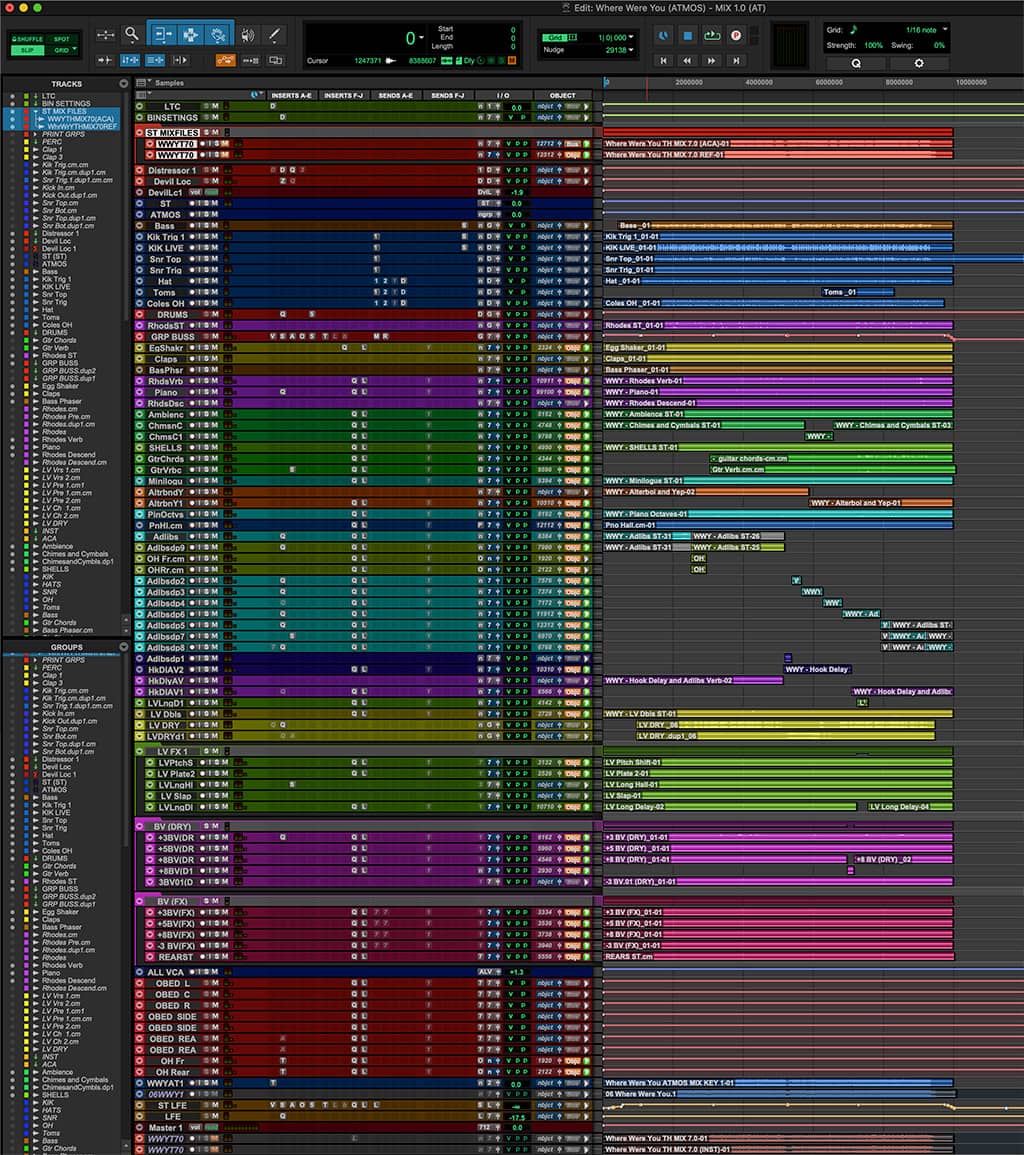This screenshot has height=1155, width=1024.
Task: Select the Scrubber speaker tool
Action: pyautogui.click(x=248, y=35)
